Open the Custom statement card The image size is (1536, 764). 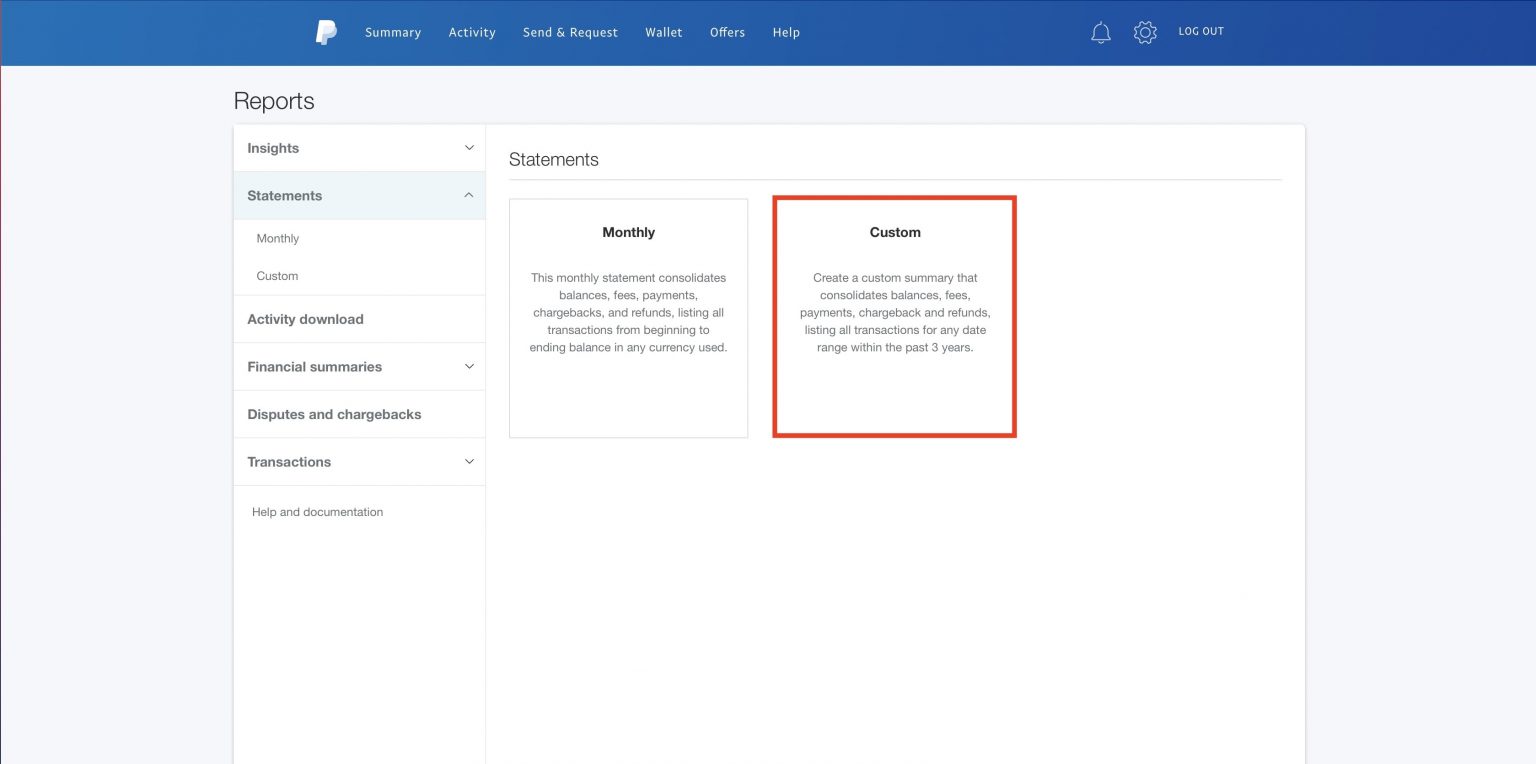coord(894,317)
